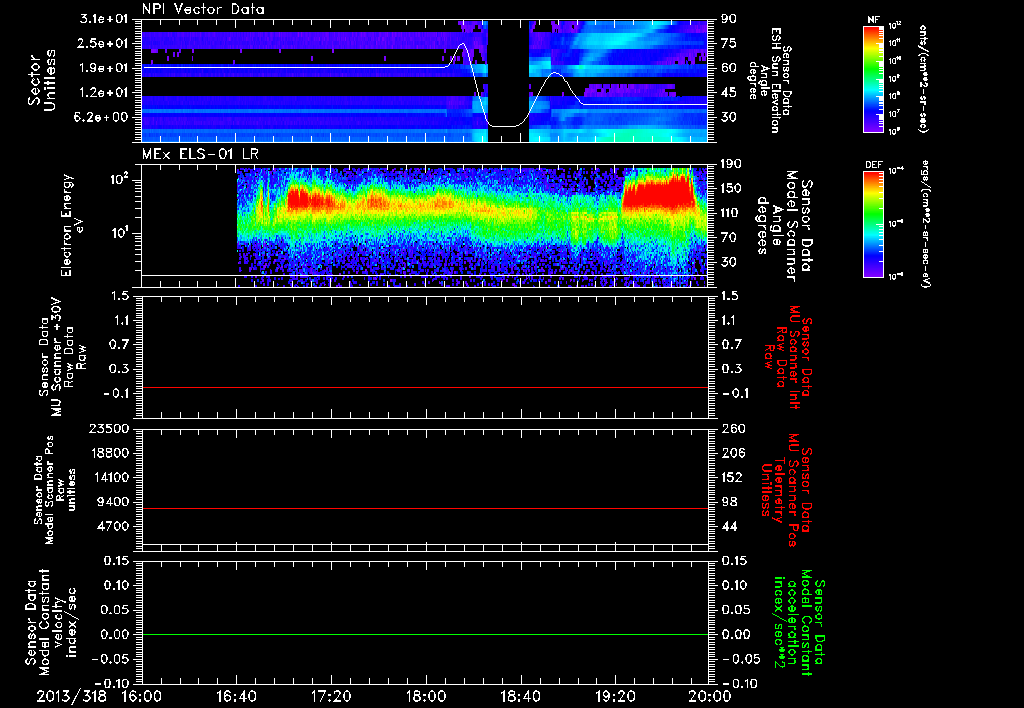Click the 'MEx ELS-01 LR' panel title
The height and width of the screenshot is (708, 1024).
pos(199,154)
